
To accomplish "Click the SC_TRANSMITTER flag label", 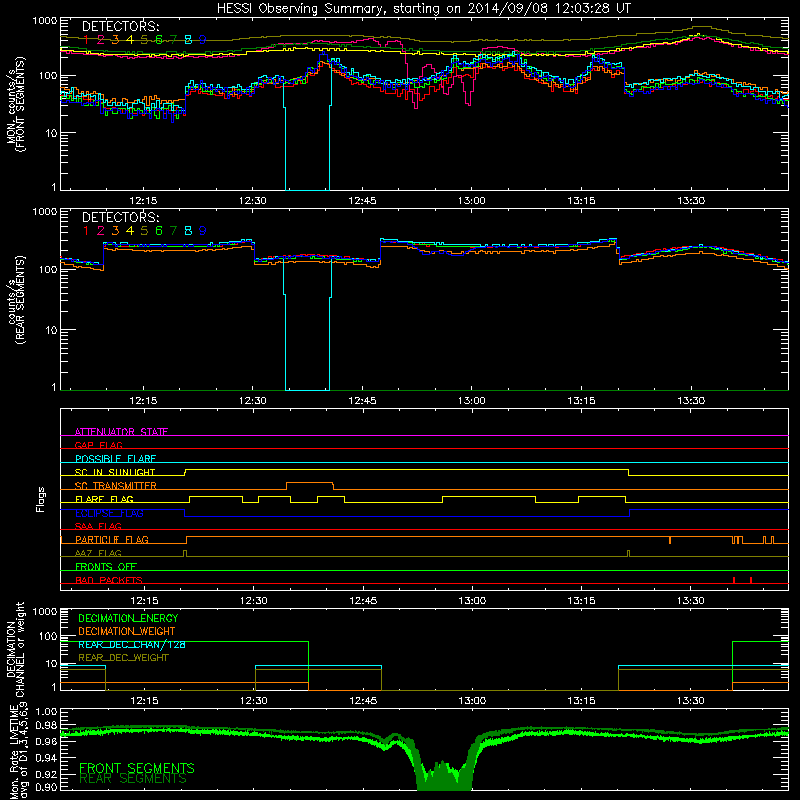I will (x=116, y=486).
